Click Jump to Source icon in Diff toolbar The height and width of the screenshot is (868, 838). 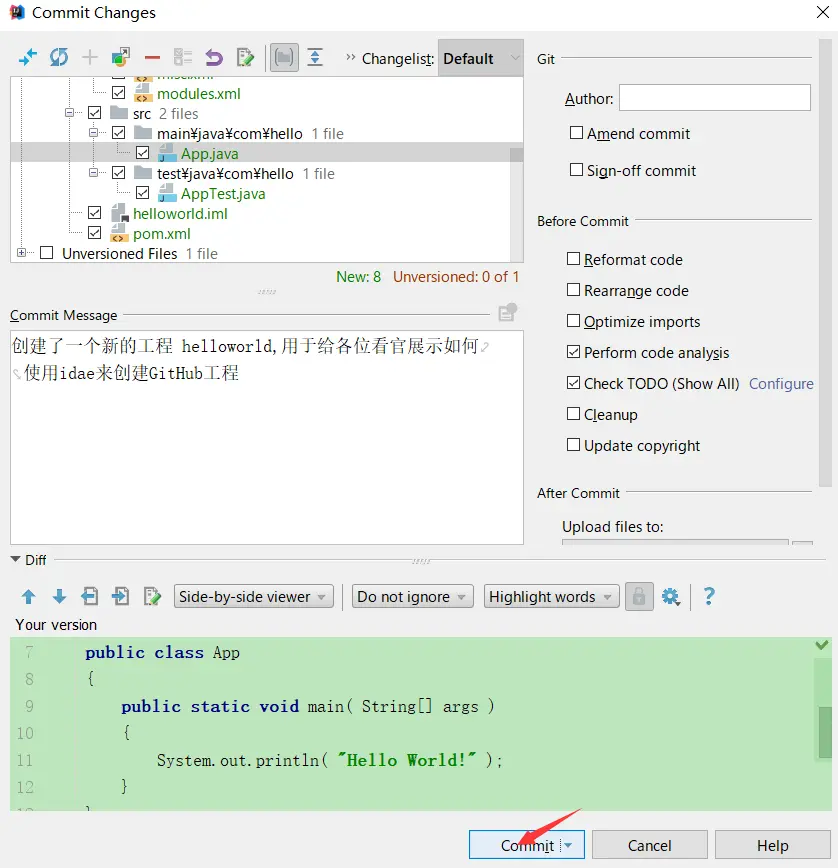pos(152,597)
